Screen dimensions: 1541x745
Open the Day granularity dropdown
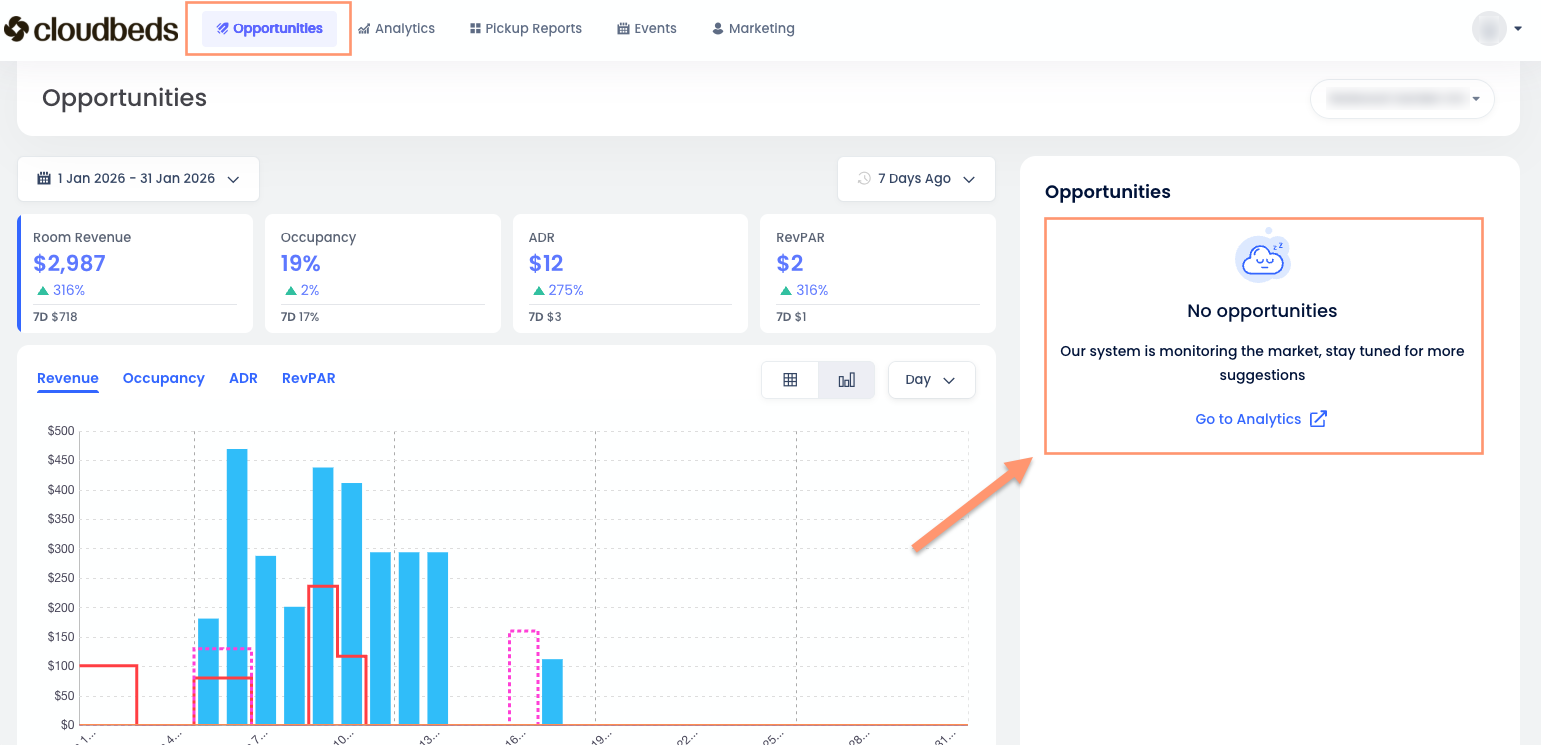click(x=931, y=380)
